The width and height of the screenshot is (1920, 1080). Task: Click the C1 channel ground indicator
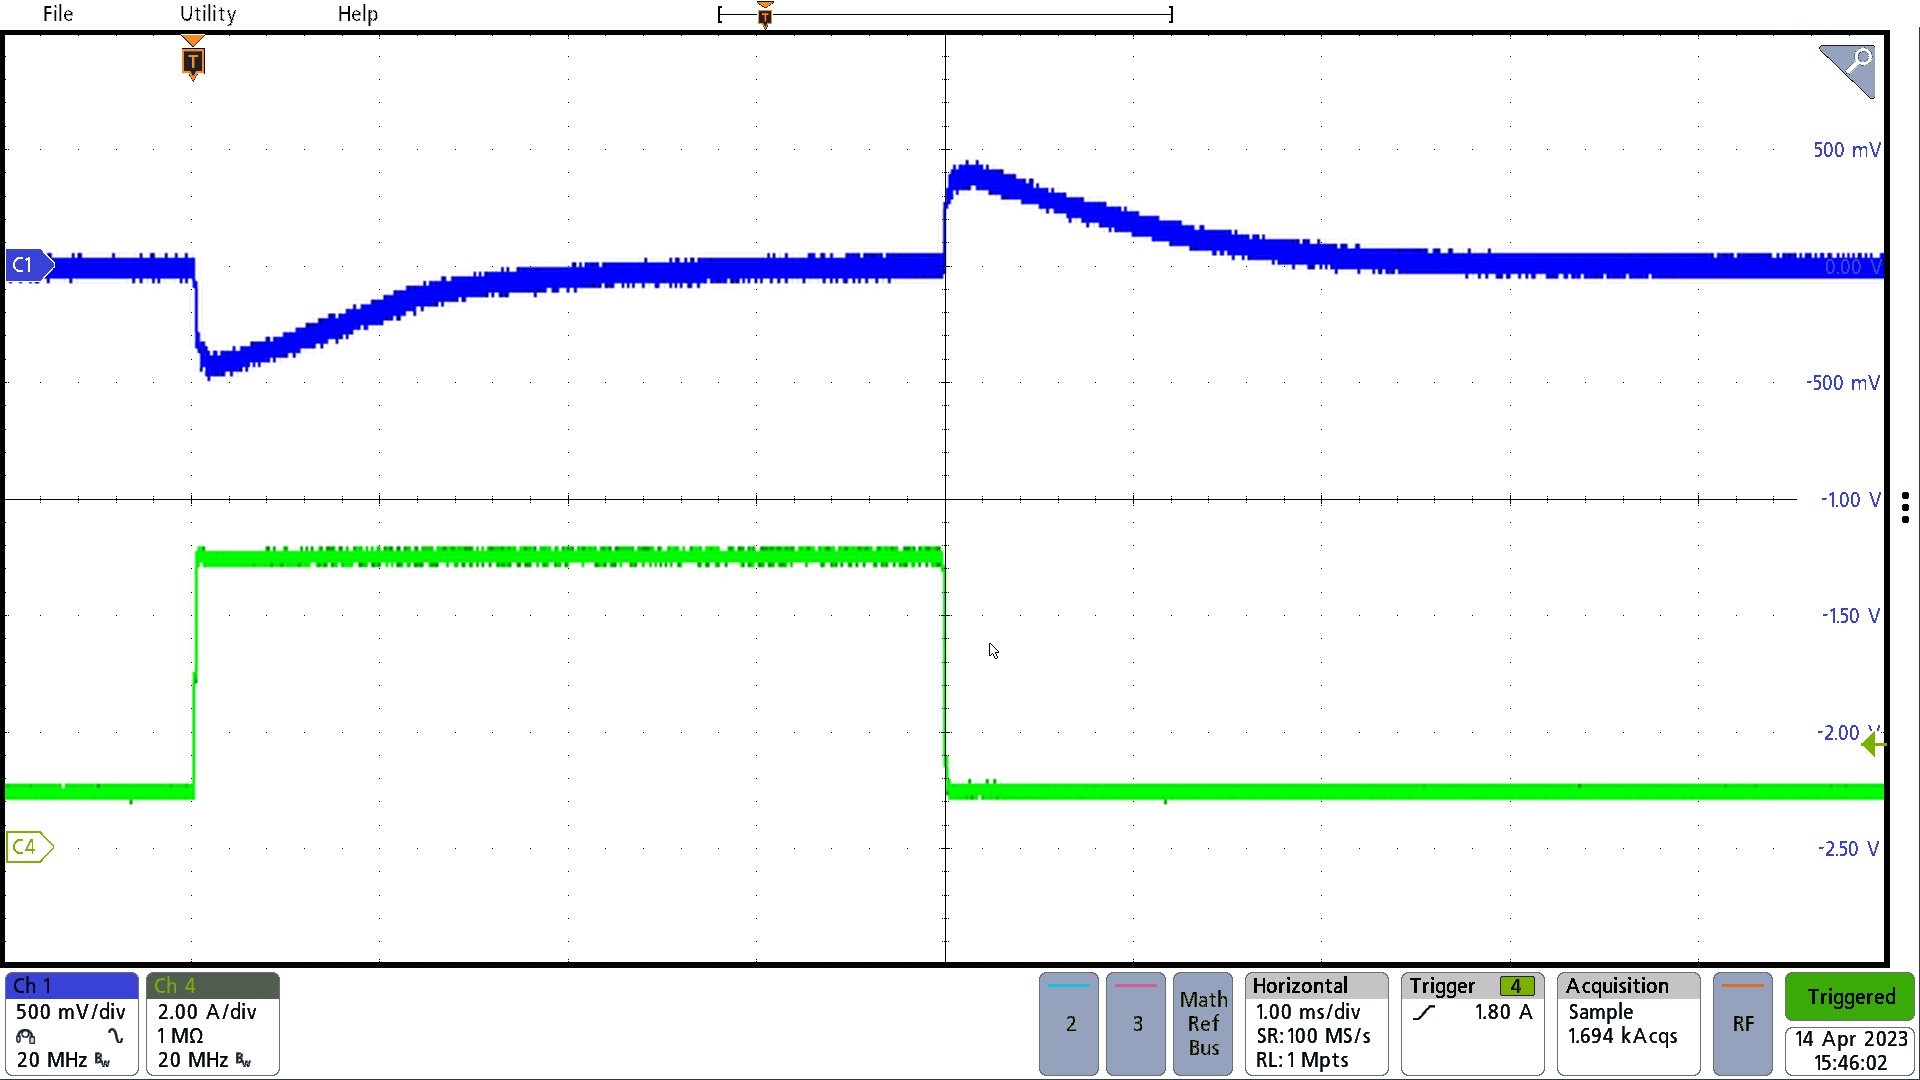[29, 265]
